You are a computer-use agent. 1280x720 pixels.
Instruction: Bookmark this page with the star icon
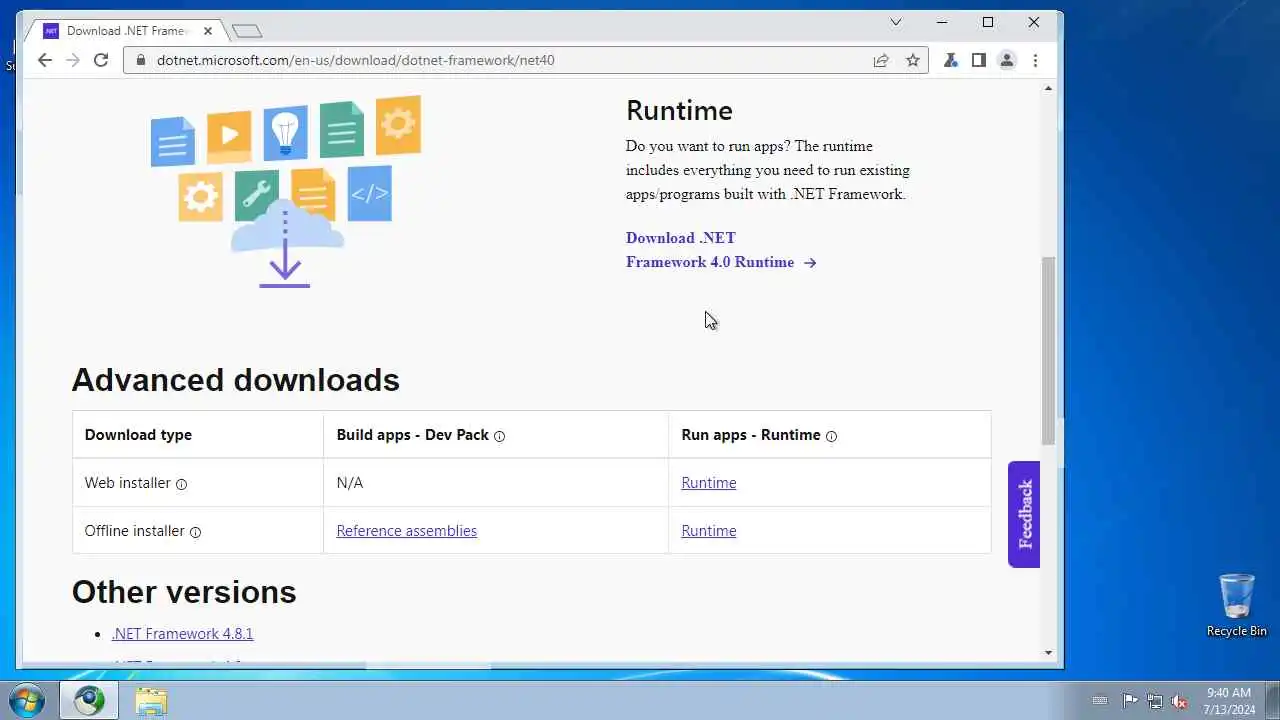913,60
